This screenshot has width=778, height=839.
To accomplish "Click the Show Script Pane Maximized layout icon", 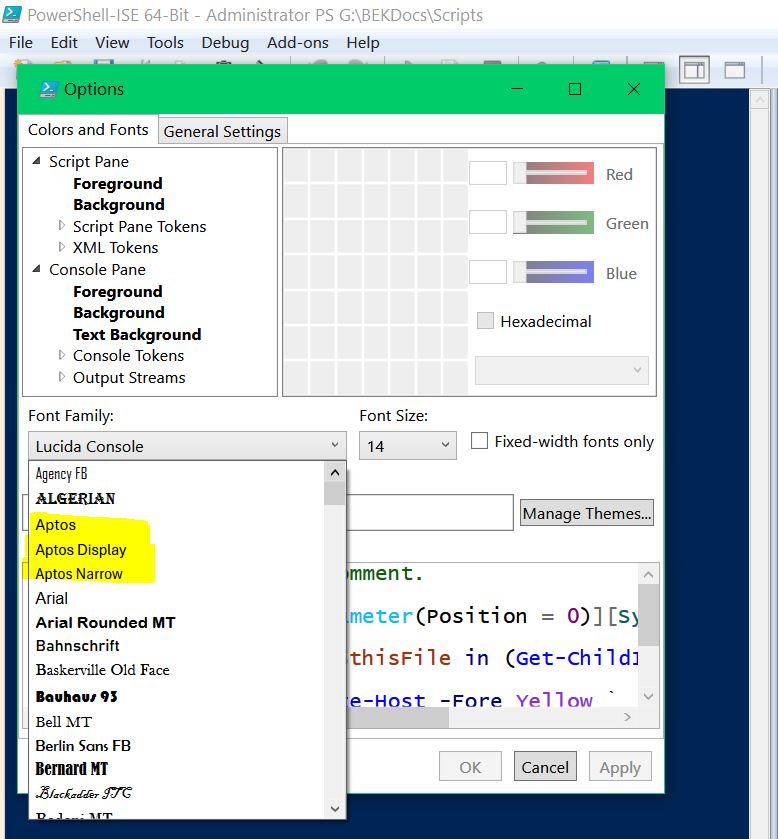I will pyautogui.click(x=735, y=69).
